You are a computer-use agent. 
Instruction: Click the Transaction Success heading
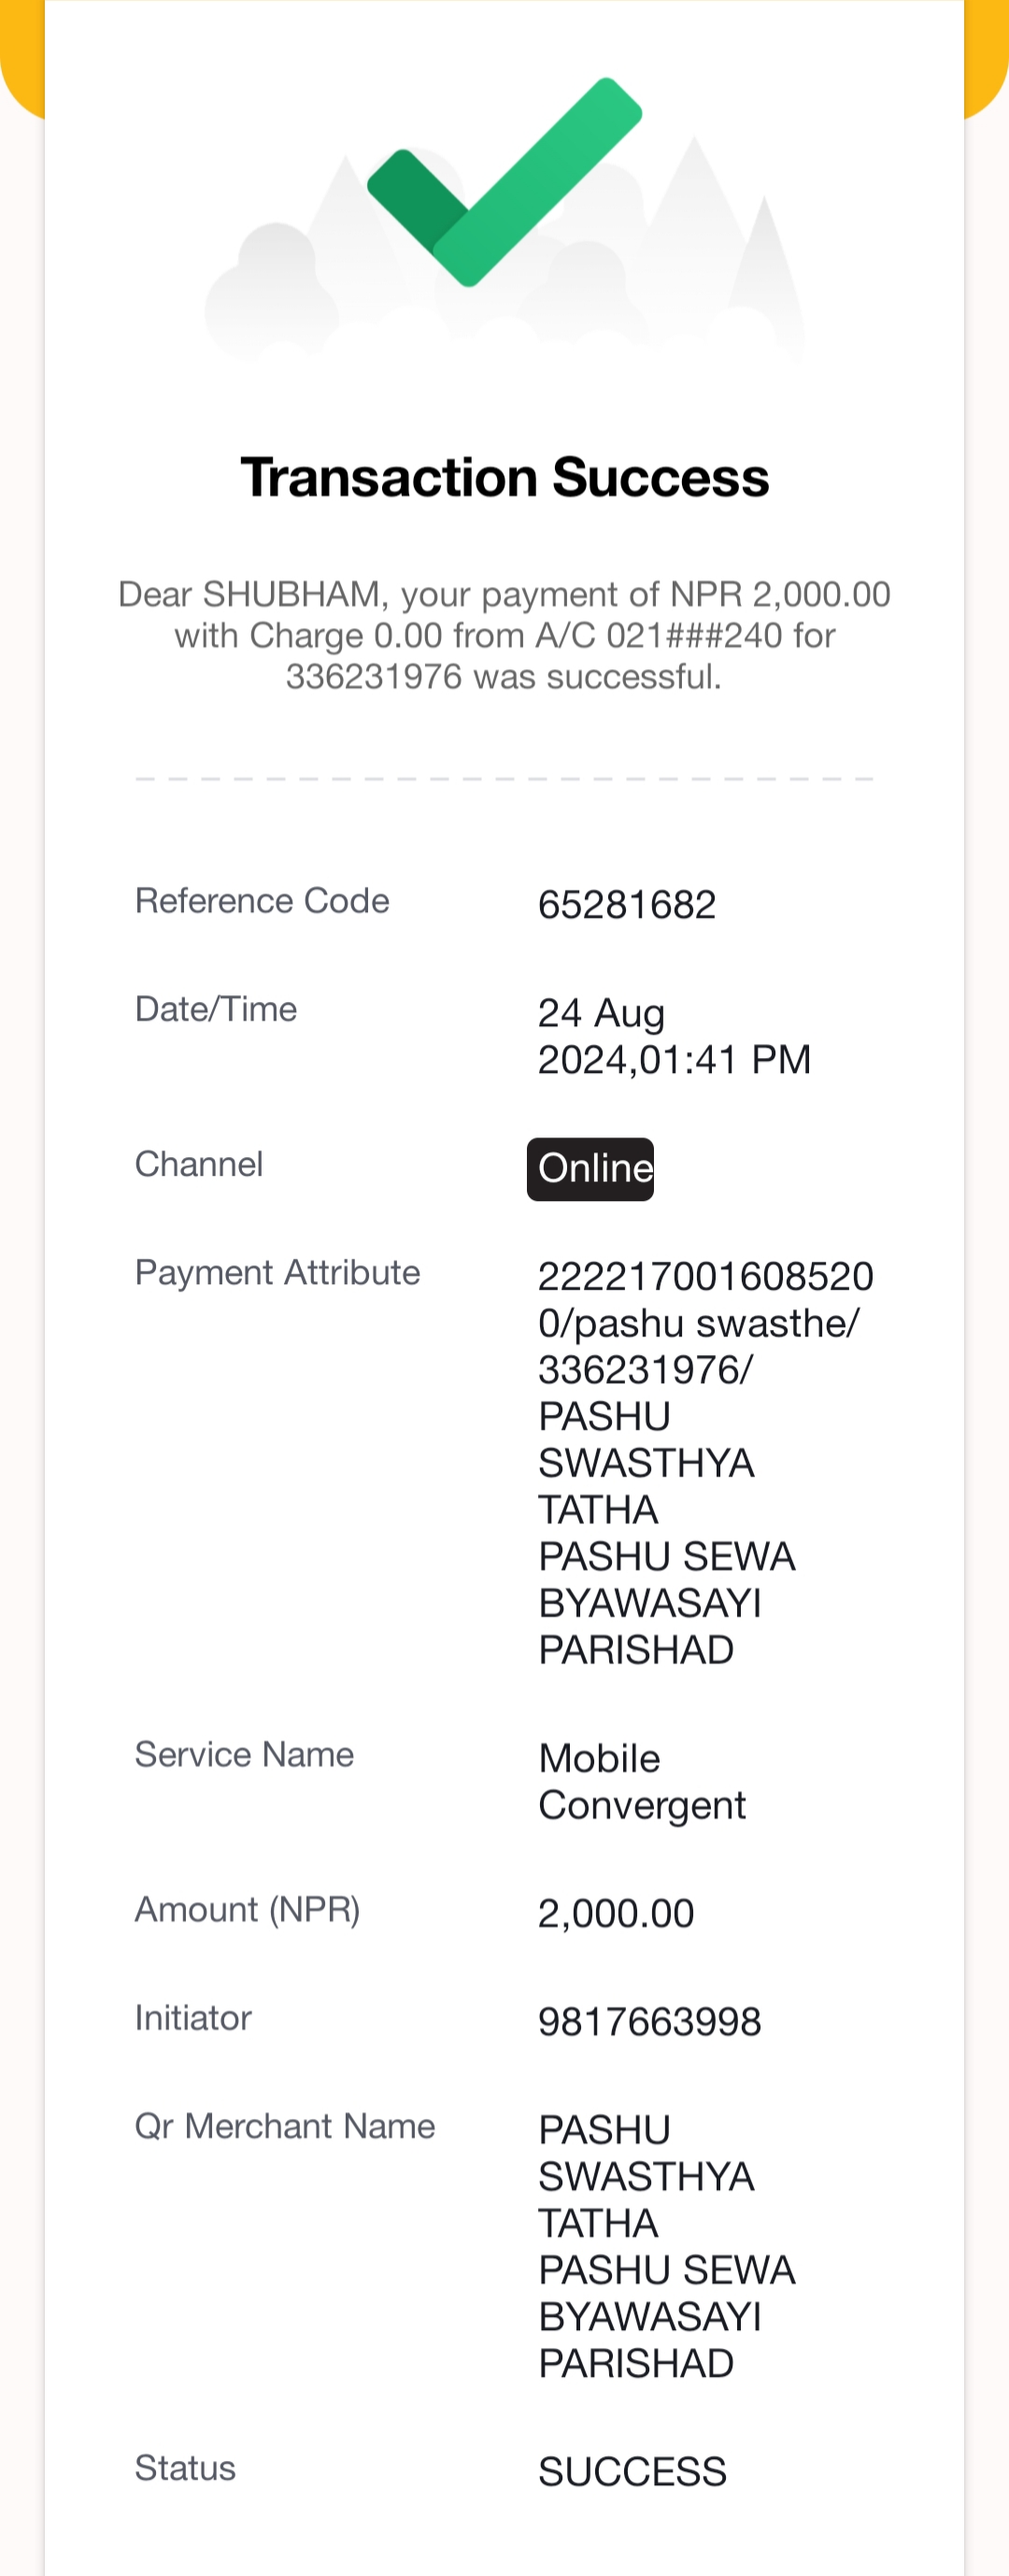(505, 477)
